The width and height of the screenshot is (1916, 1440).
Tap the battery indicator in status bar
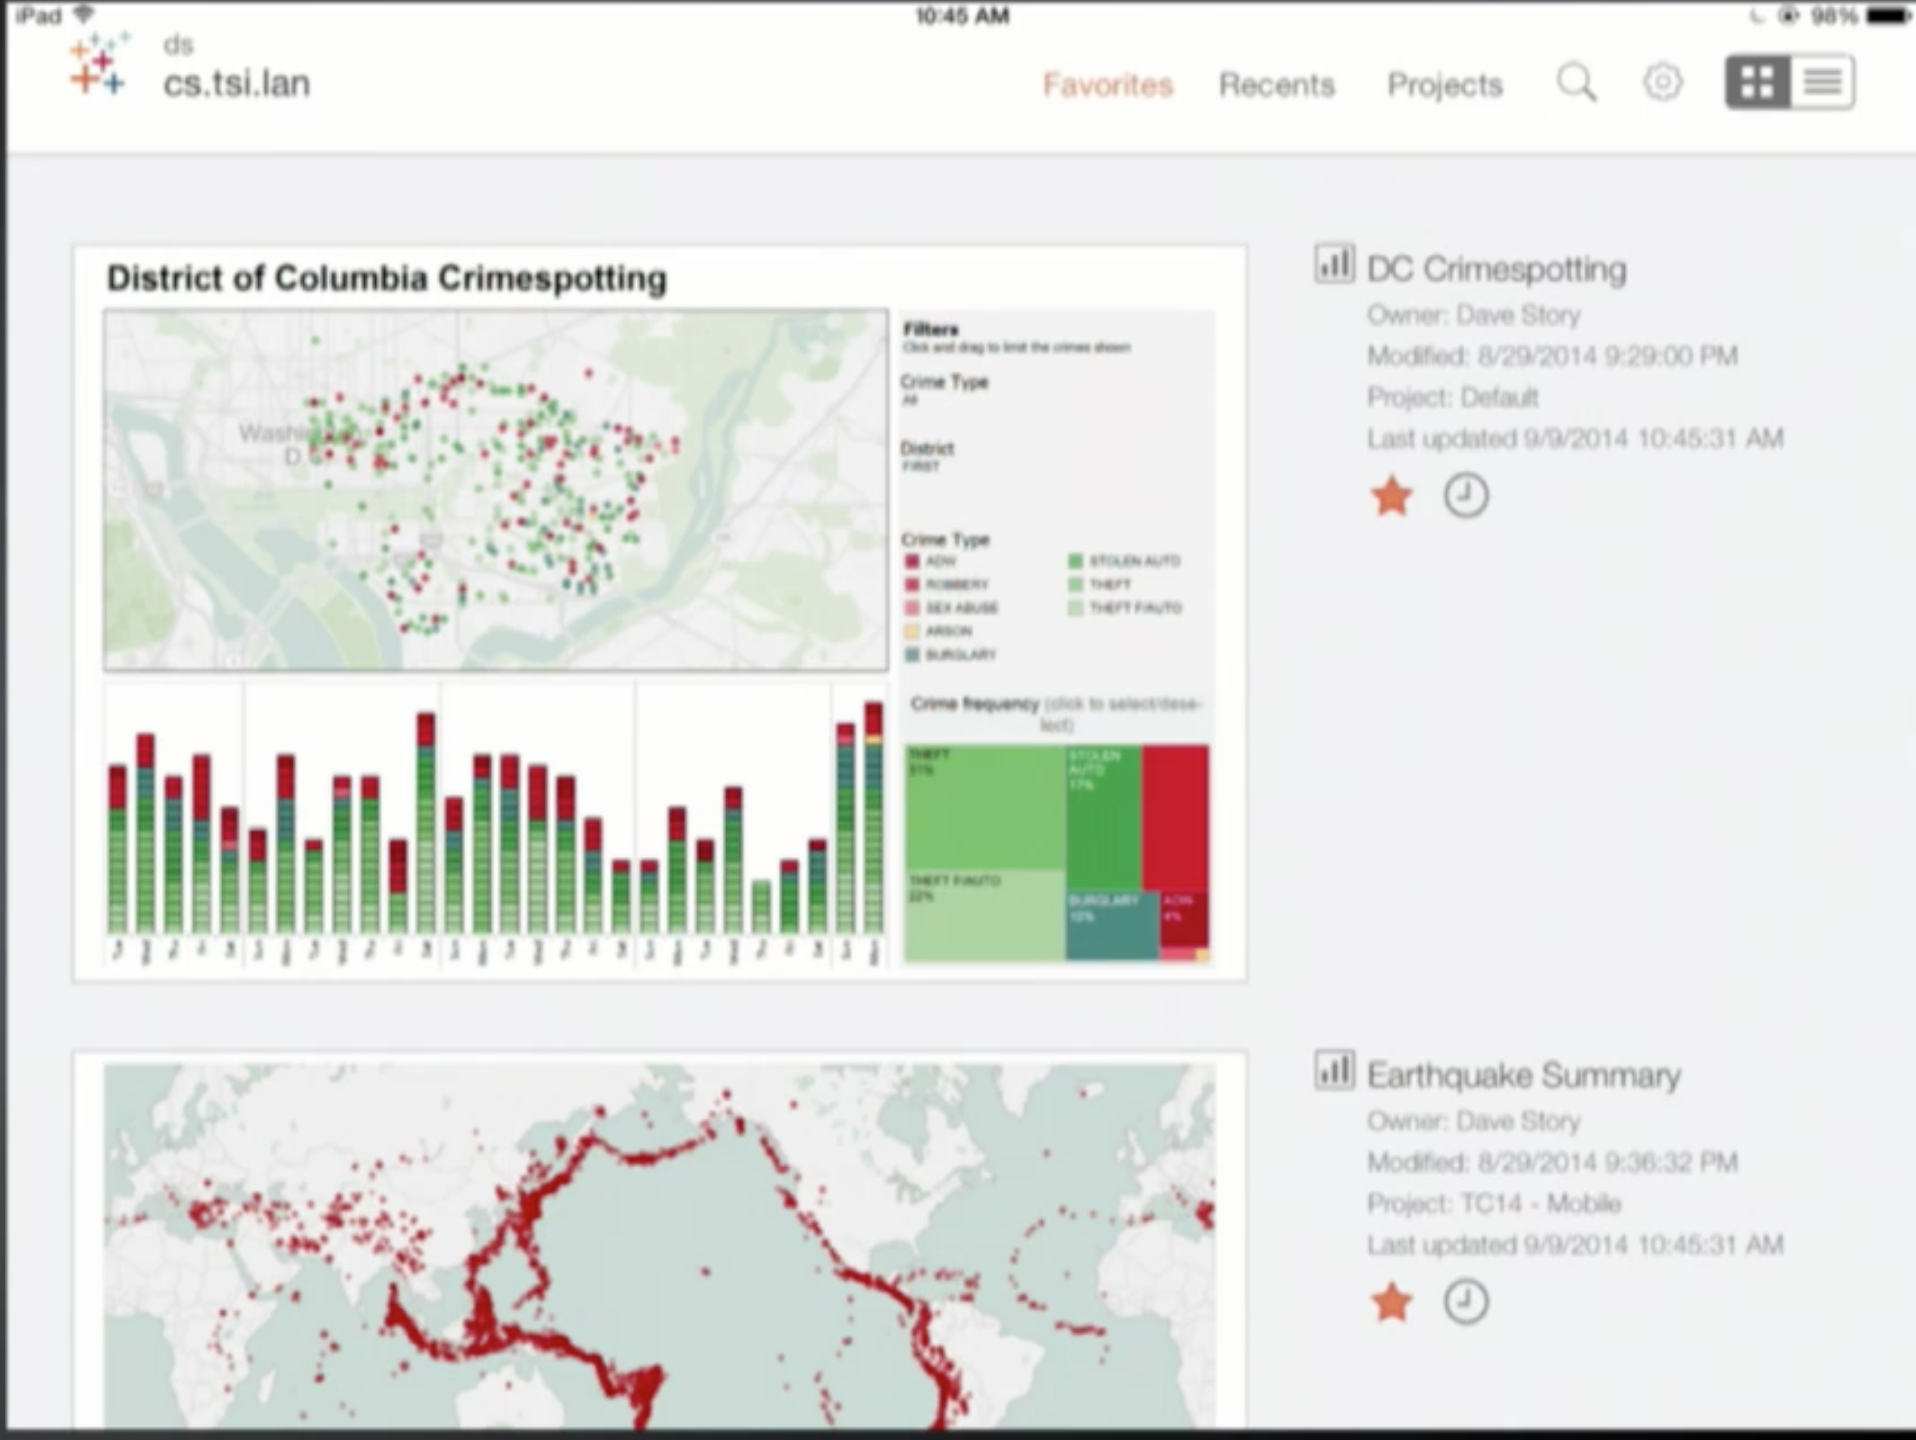pos(1887,16)
